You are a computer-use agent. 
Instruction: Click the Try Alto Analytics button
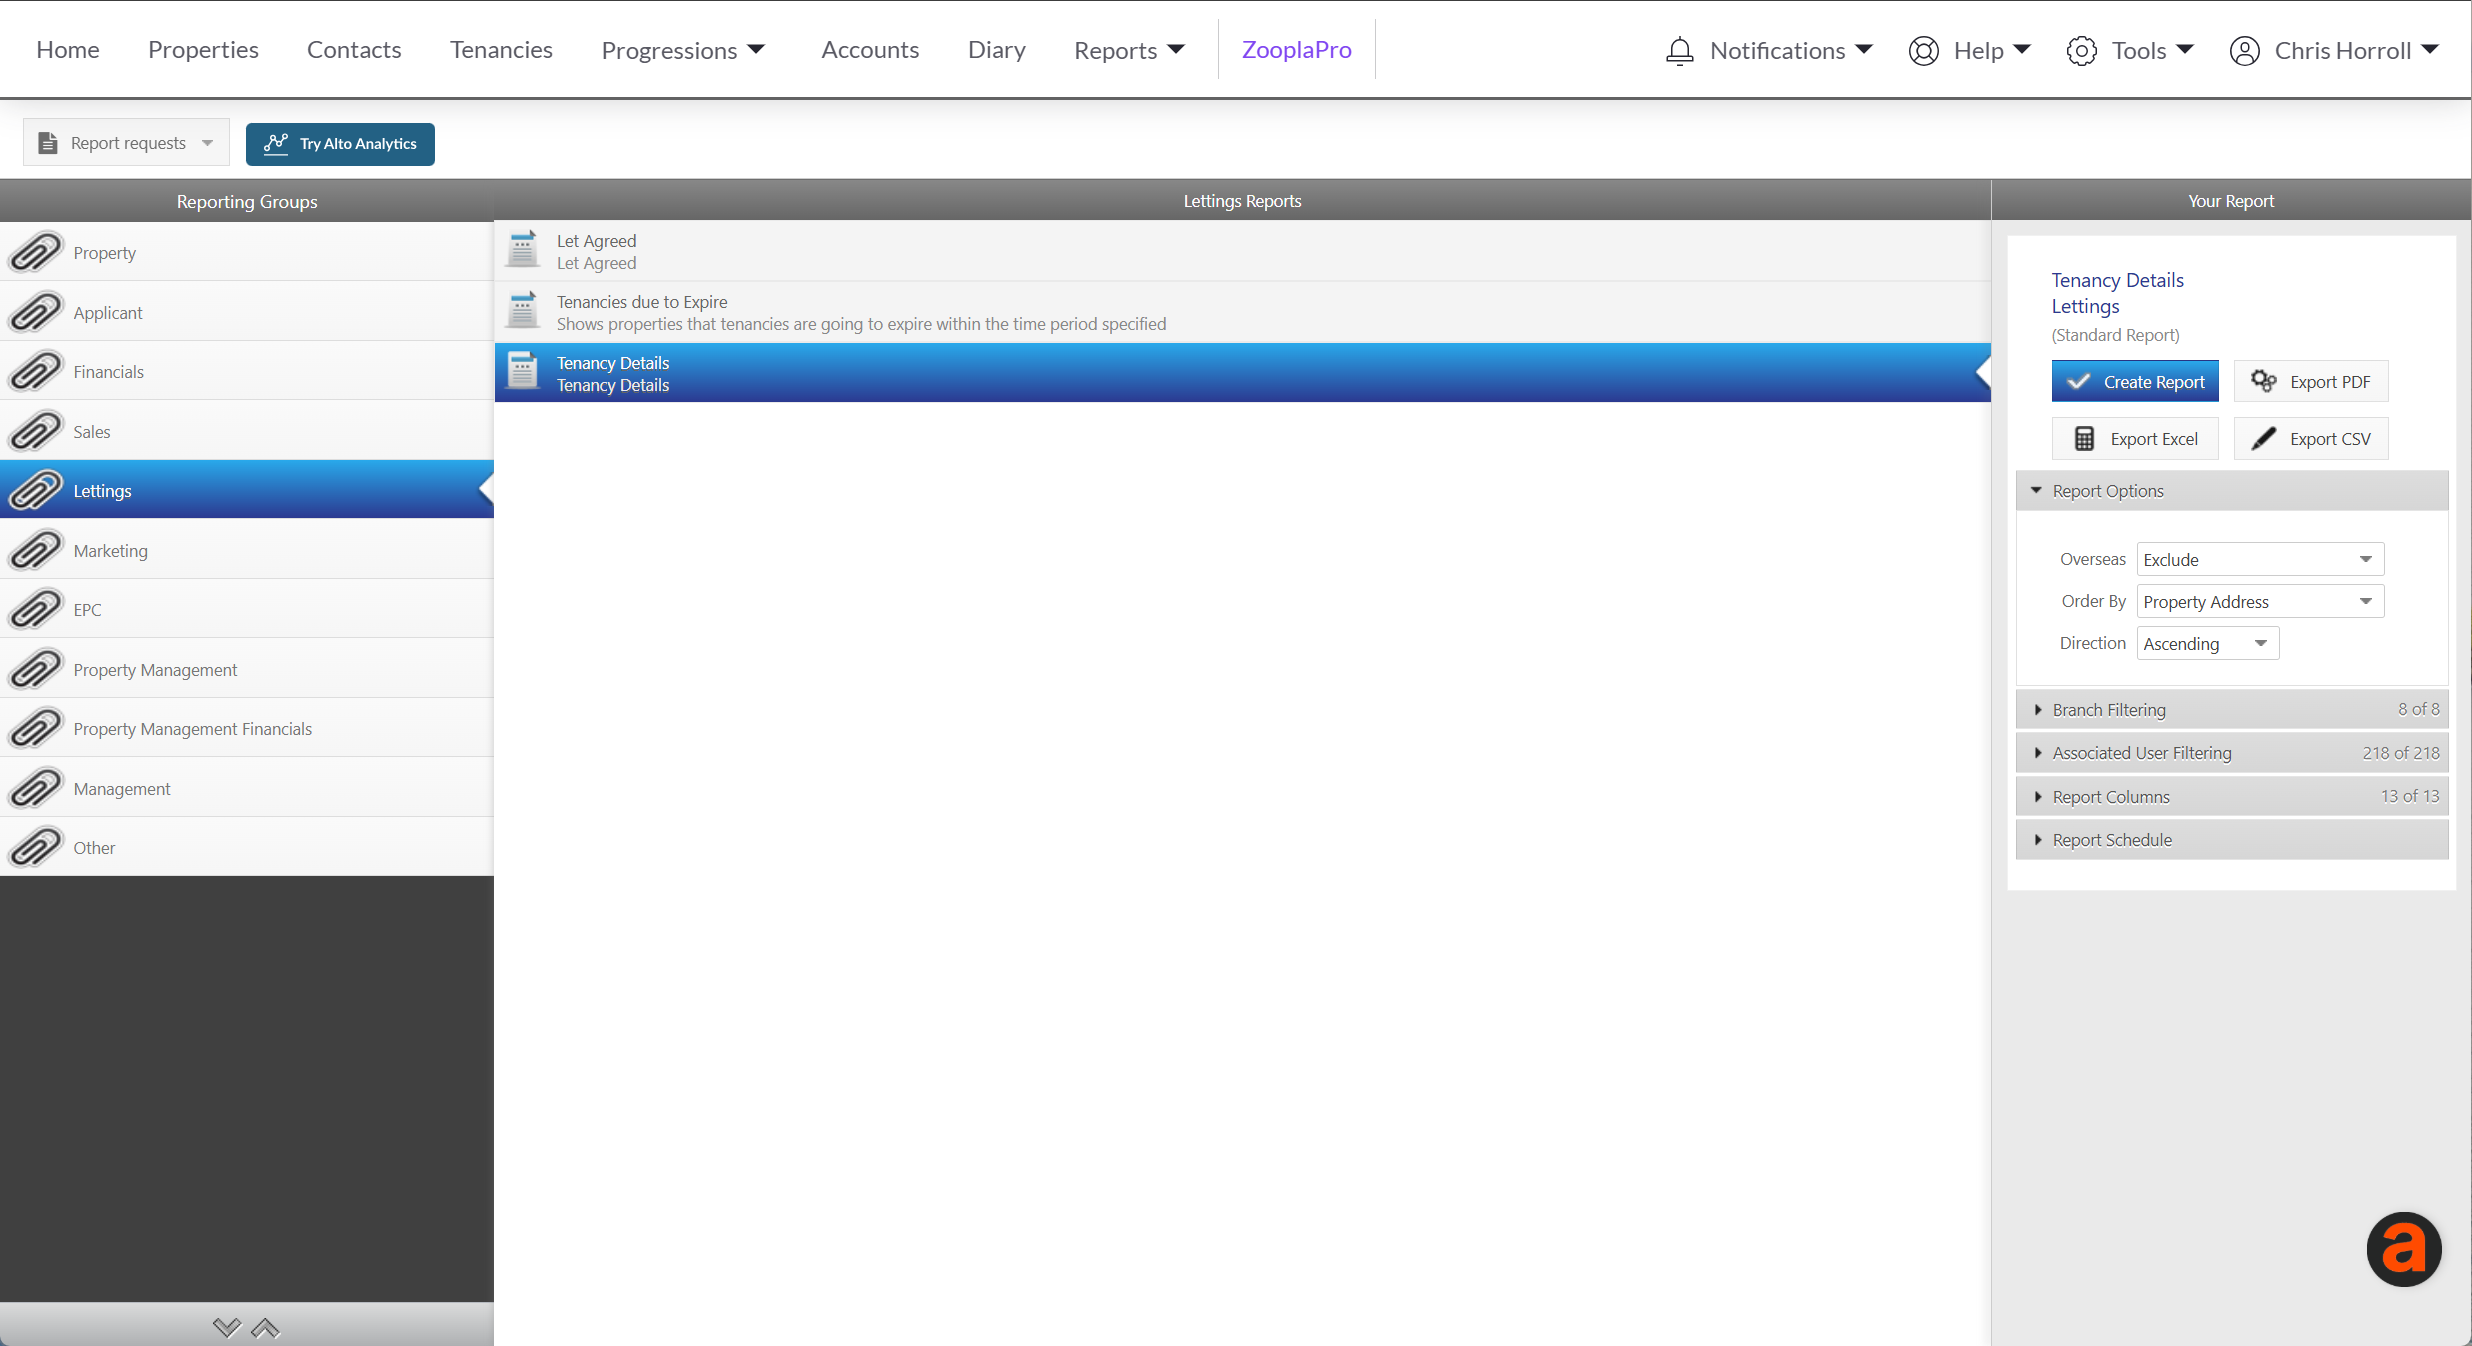pos(340,144)
